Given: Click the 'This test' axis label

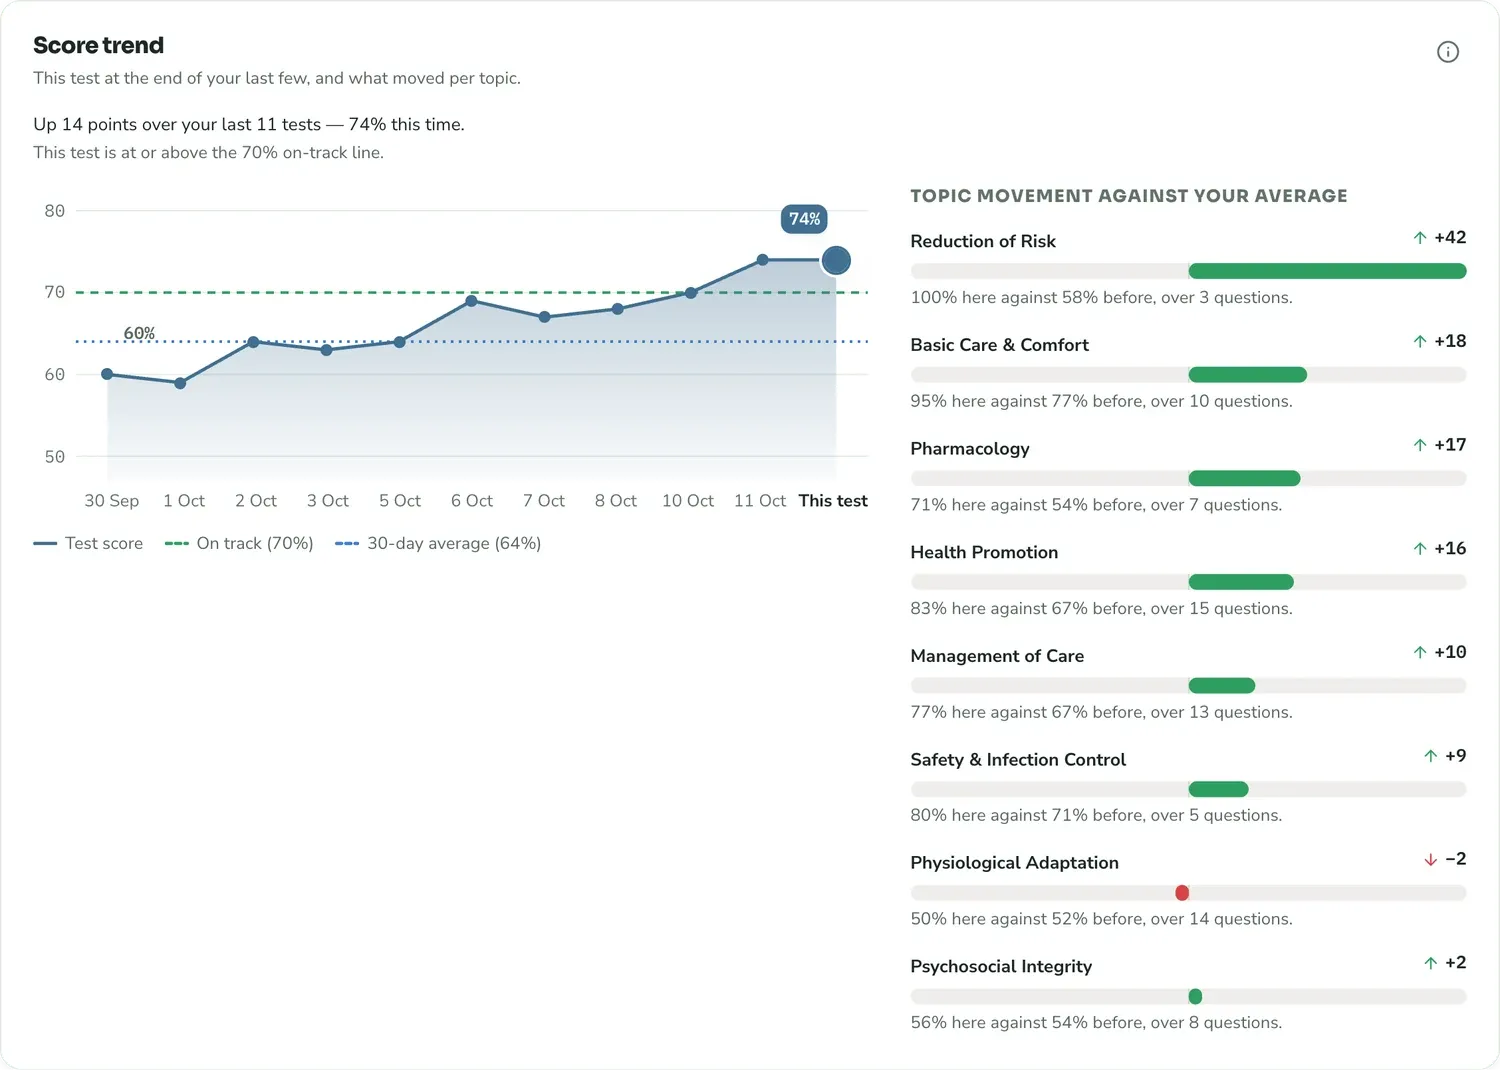Looking at the screenshot, I should (x=833, y=500).
